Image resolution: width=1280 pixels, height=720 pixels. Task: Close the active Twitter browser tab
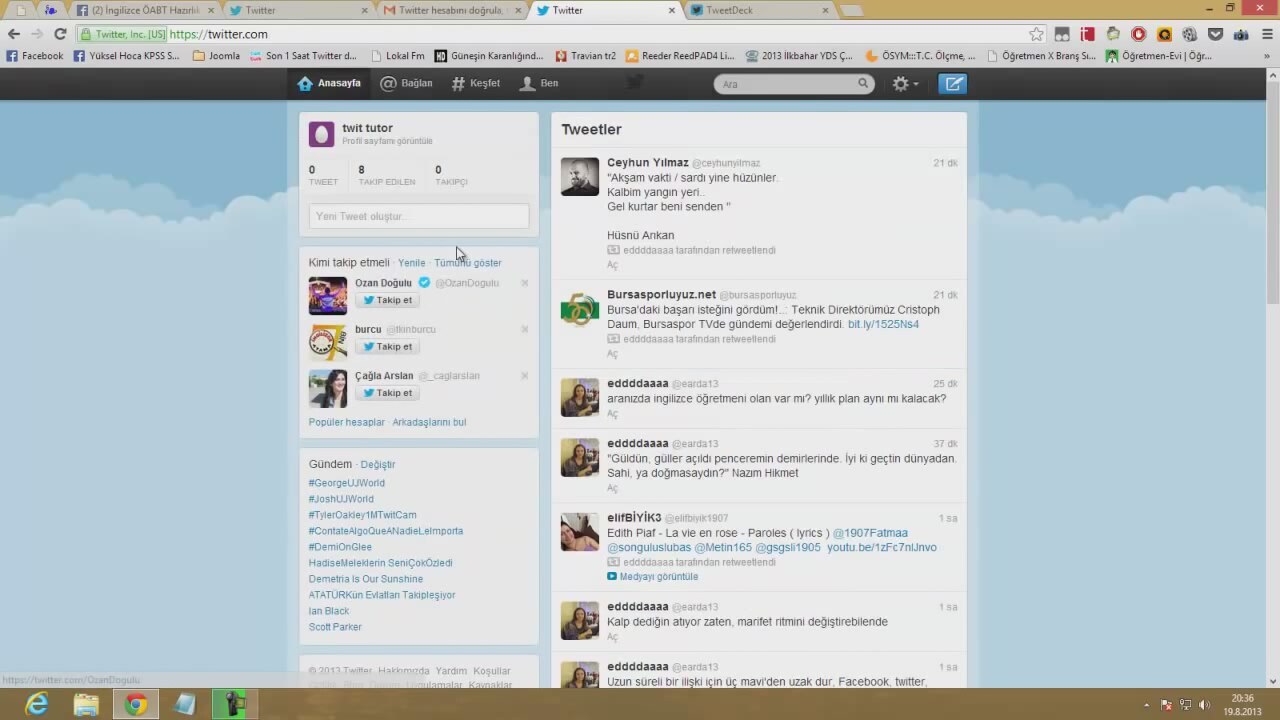(x=672, y=10)
